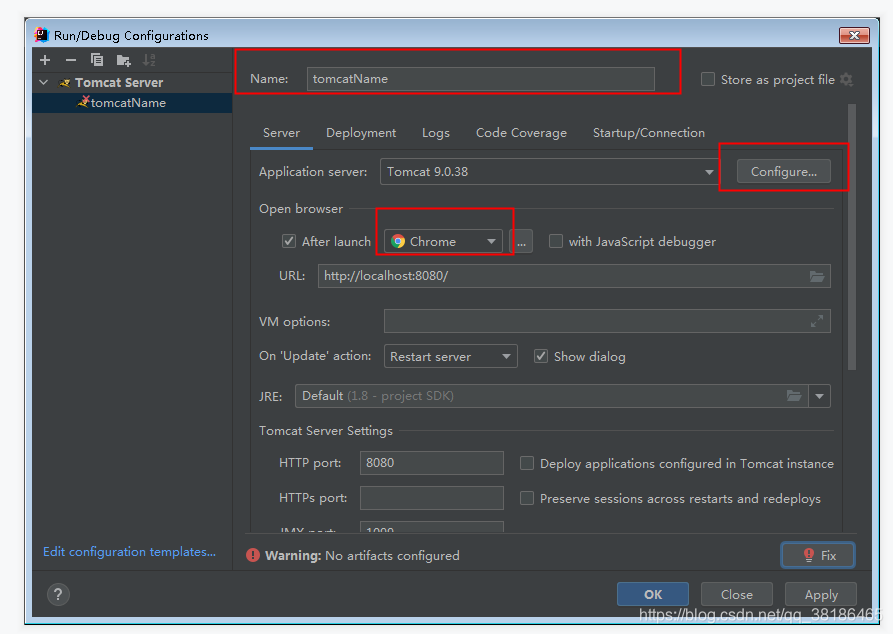This screenshot has height=634, width=893.
Task: Open Edit configuration templates link
Action: (x=129, y=551)
